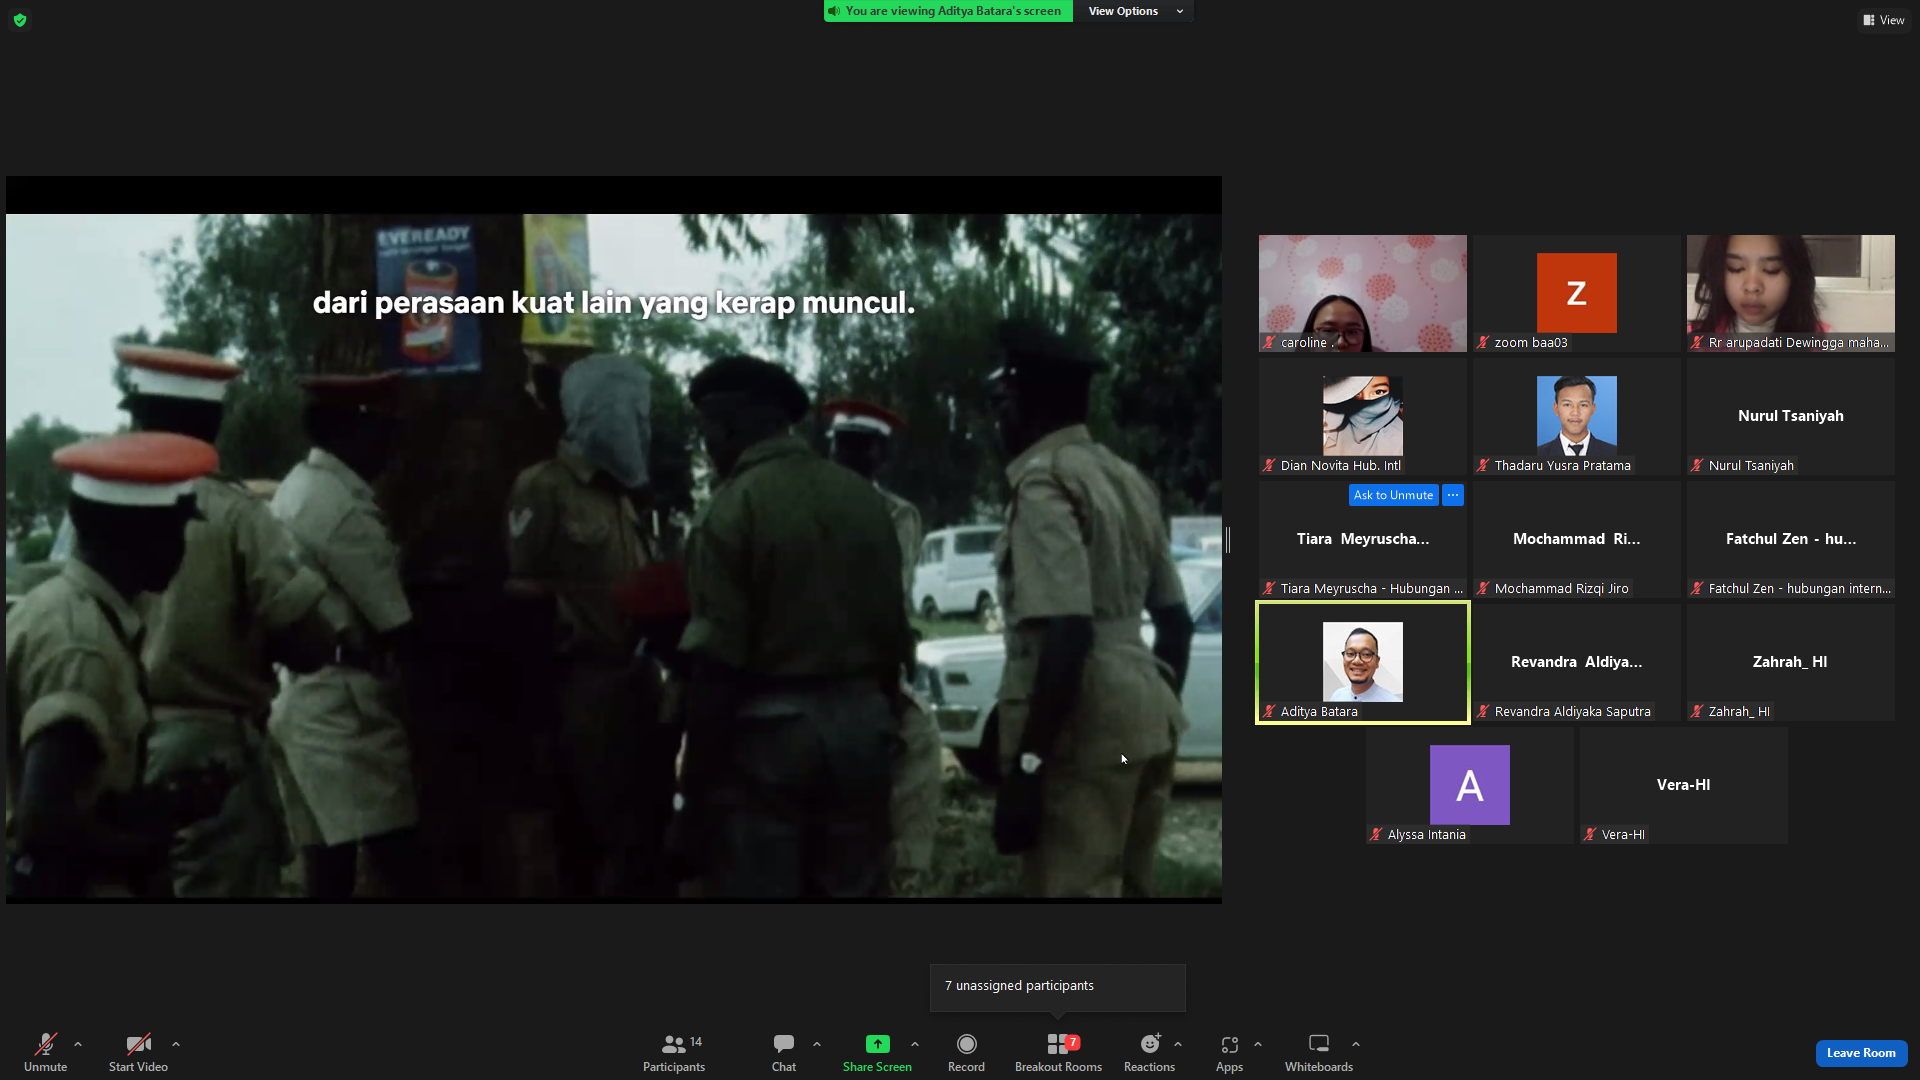Select Mochammad Rizqi Jiro's tile

click(1576, 539)
